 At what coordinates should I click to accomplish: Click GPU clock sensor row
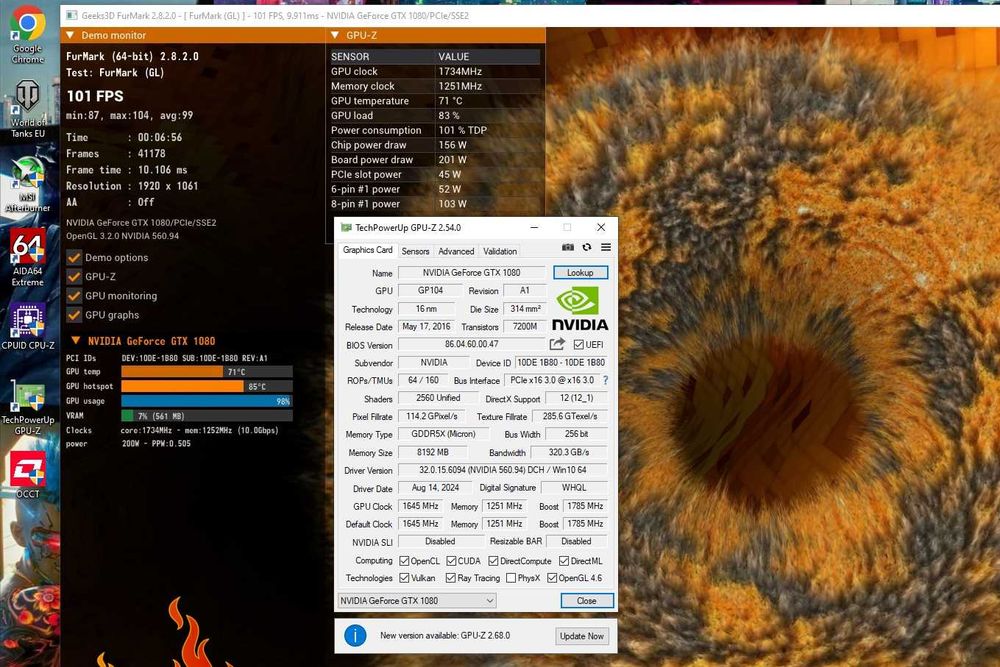coord(435,71)
